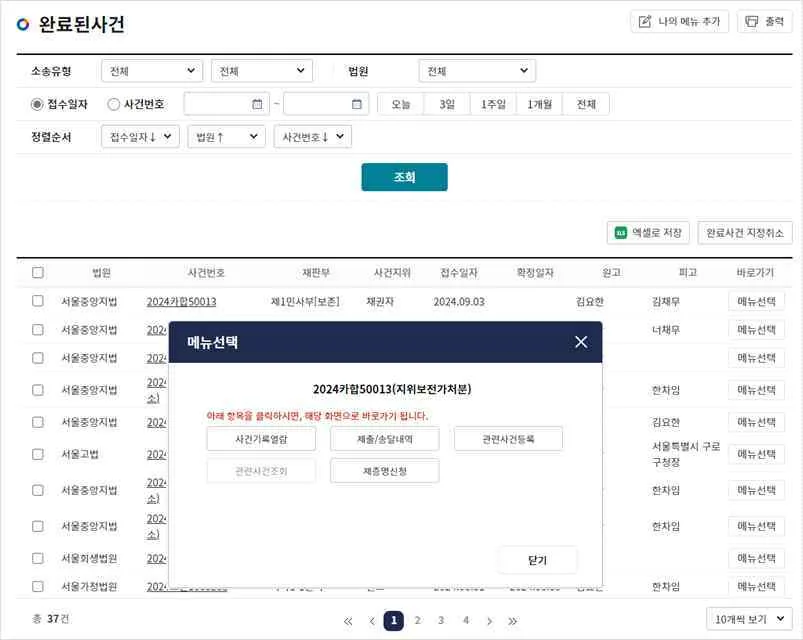Open the 2024카합50013 case number link

(x=181, y=302)
